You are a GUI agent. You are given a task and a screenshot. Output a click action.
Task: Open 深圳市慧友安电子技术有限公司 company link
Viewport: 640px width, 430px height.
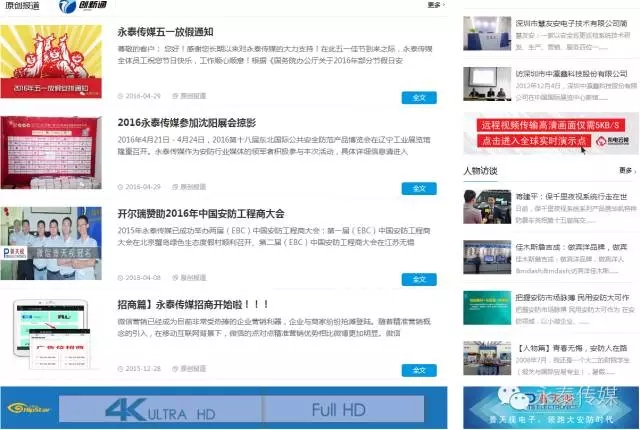click(x=572, y=22)
